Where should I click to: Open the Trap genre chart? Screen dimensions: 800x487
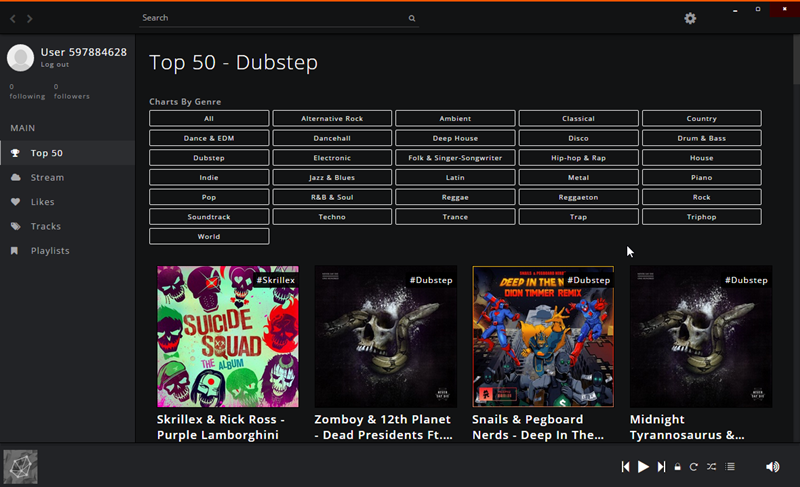pos(579,217)
